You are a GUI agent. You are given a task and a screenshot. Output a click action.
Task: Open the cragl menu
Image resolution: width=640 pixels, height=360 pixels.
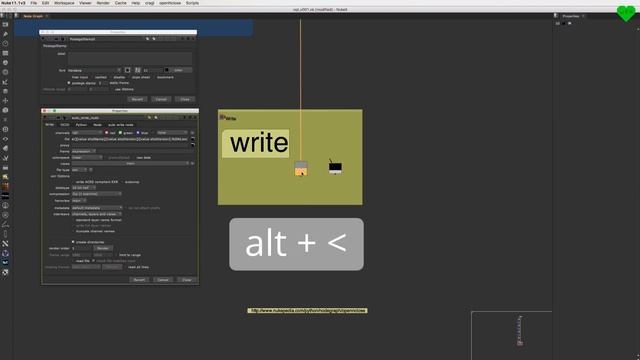150,3
